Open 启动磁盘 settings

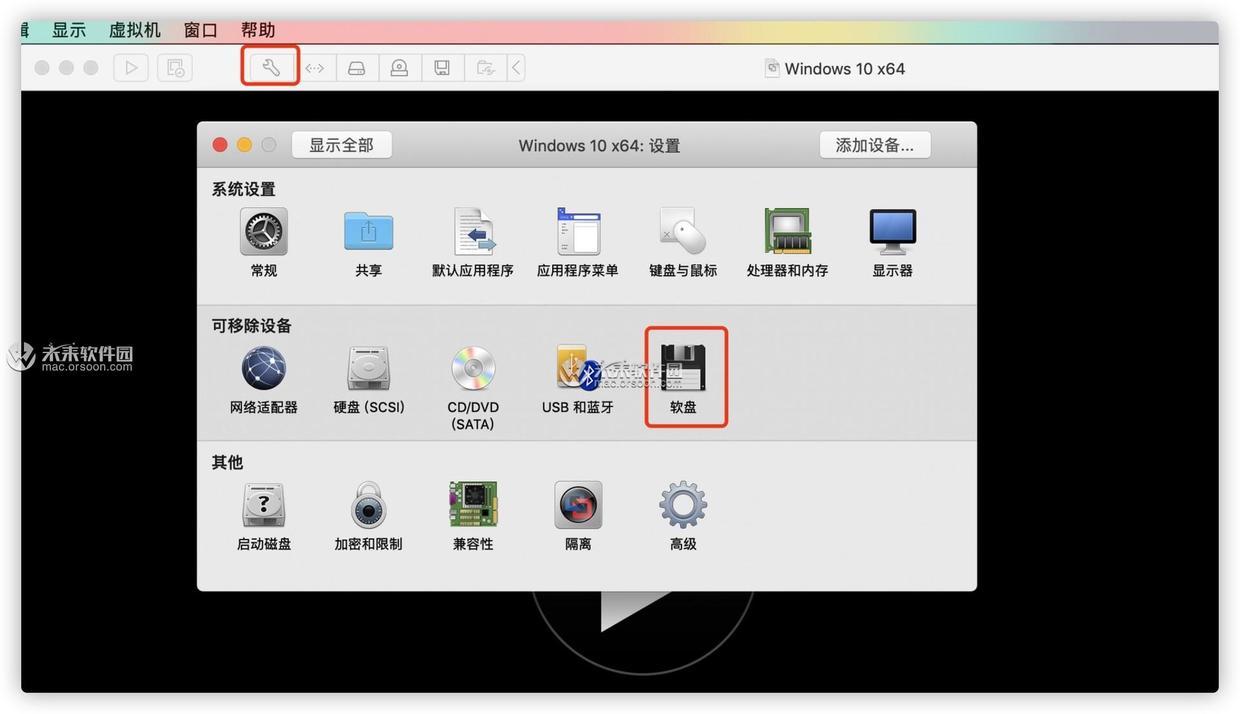[264, 506]
